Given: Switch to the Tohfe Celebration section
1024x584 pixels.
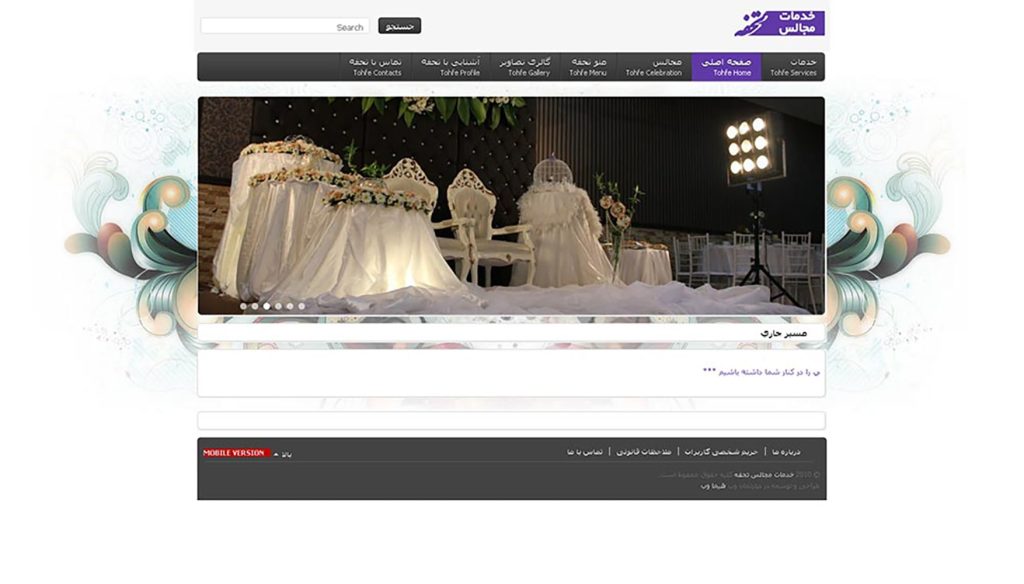Looking at the screenshot, I should 655,63.
